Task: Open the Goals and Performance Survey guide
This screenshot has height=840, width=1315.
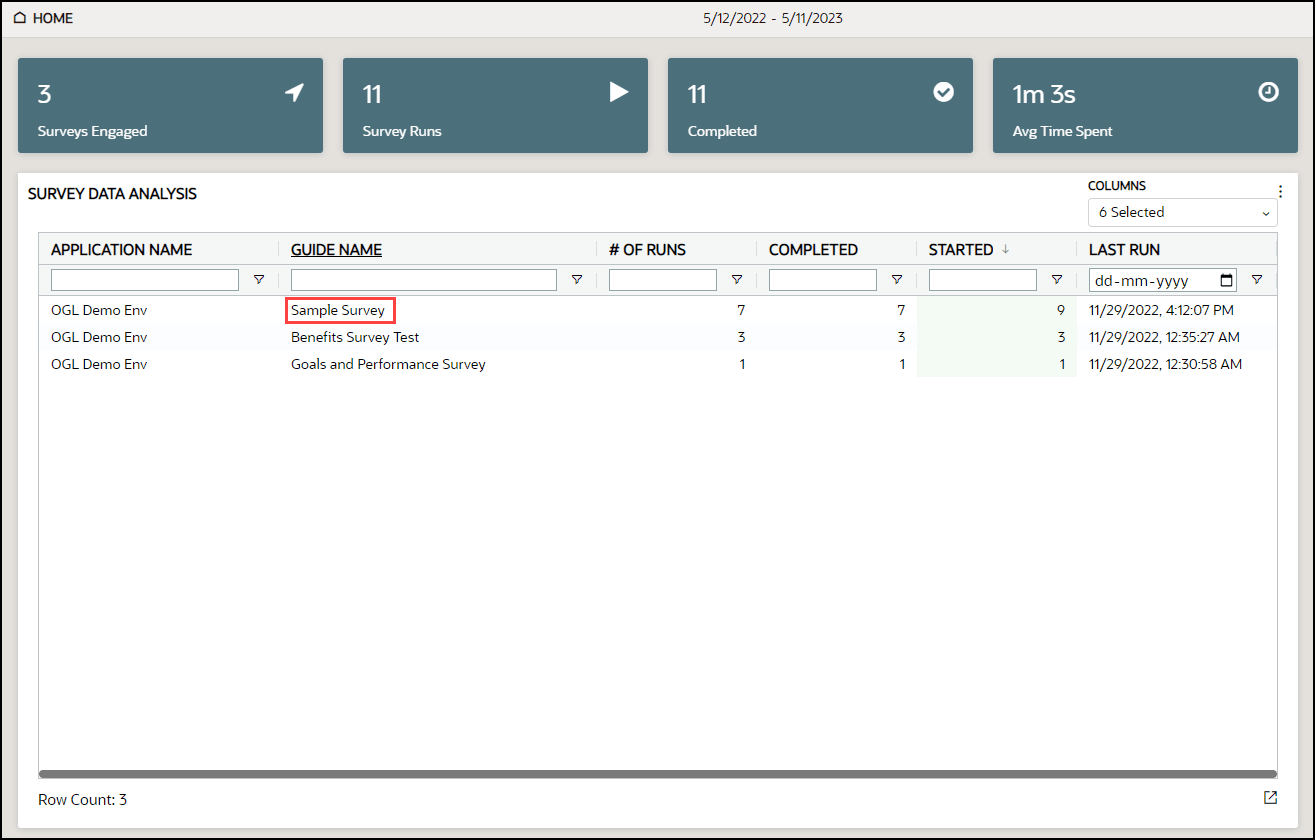Action: pos(388,364)
